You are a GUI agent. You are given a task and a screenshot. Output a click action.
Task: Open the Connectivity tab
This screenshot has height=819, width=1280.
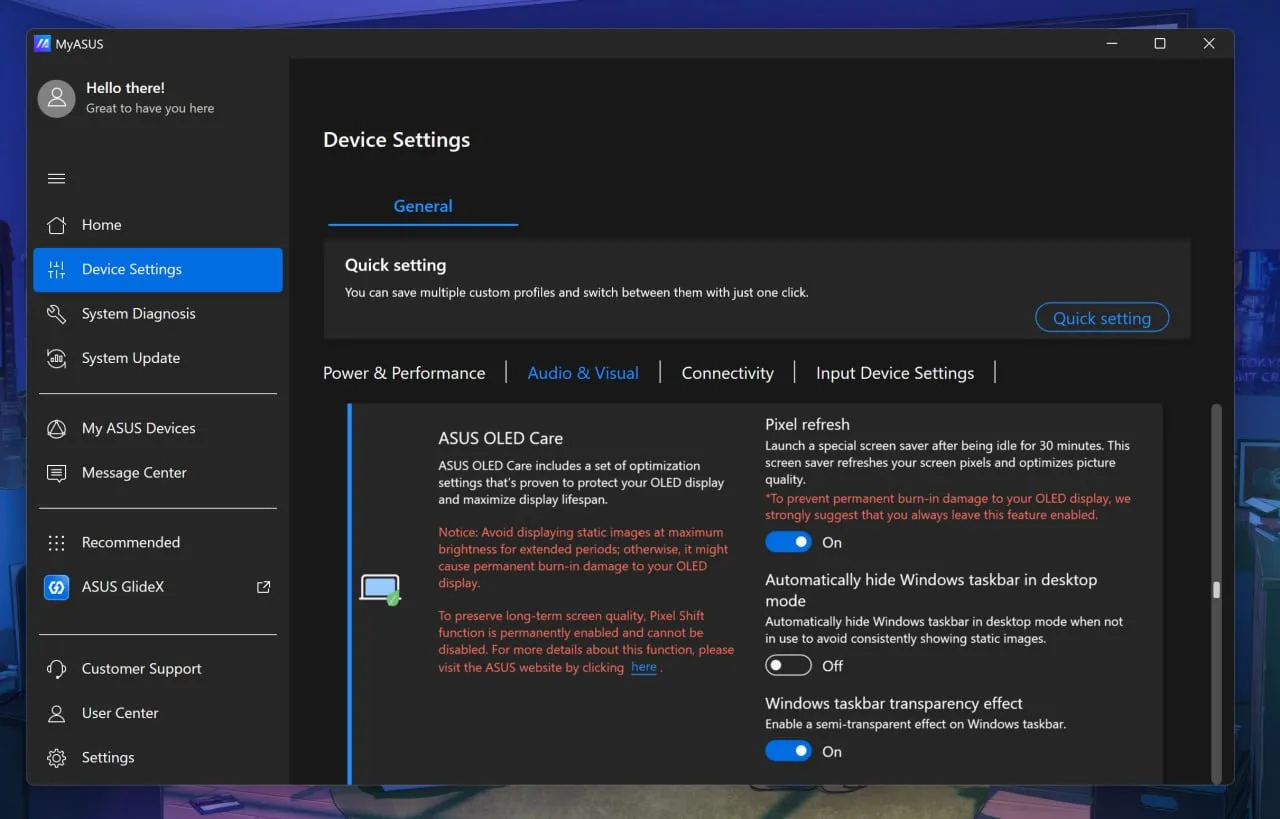tap(728, 373)
